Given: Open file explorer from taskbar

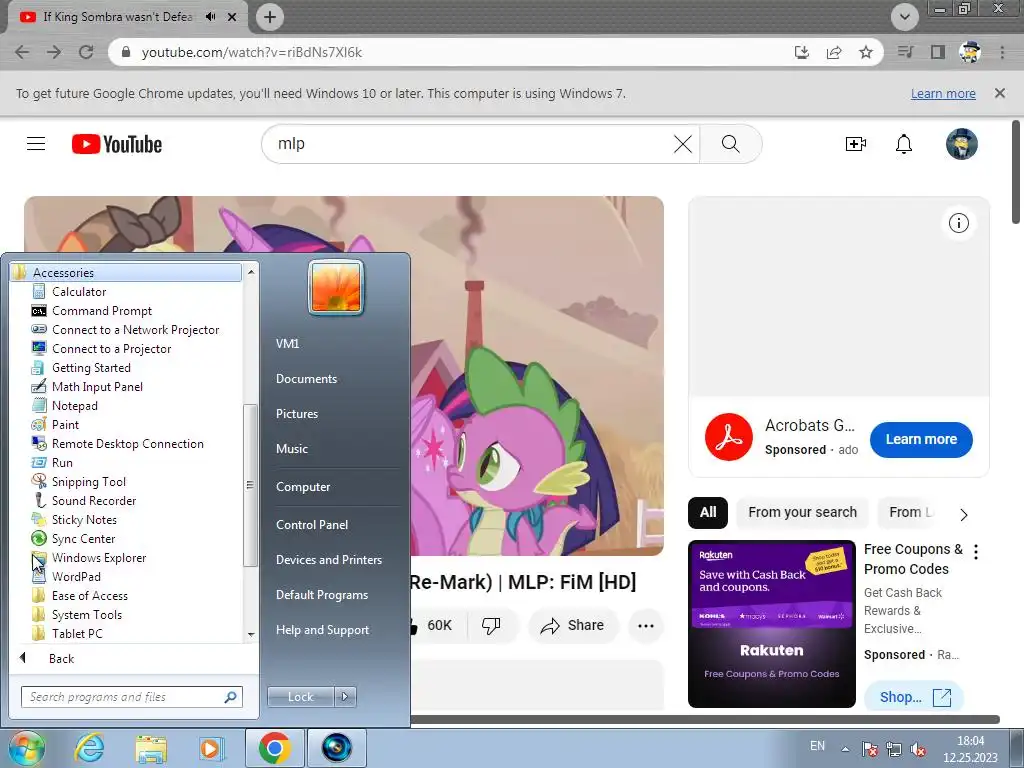Looking at the screenshot, I should pyautogui.click(x=151, y=748).
